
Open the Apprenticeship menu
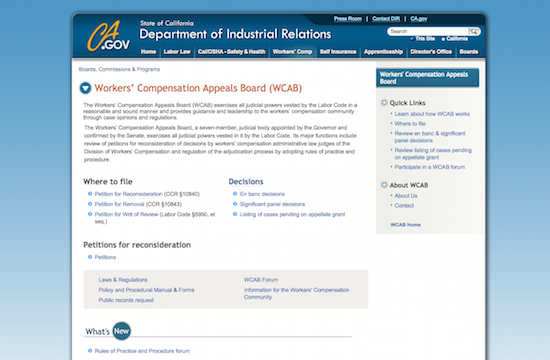(x=383, y=52)
